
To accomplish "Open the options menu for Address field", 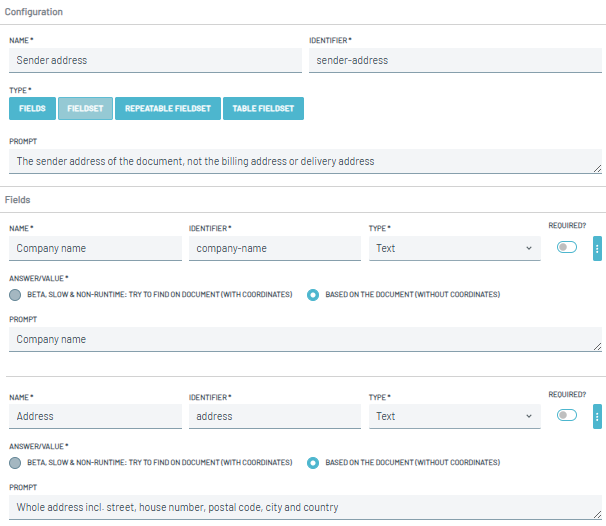I will (597, 416).
